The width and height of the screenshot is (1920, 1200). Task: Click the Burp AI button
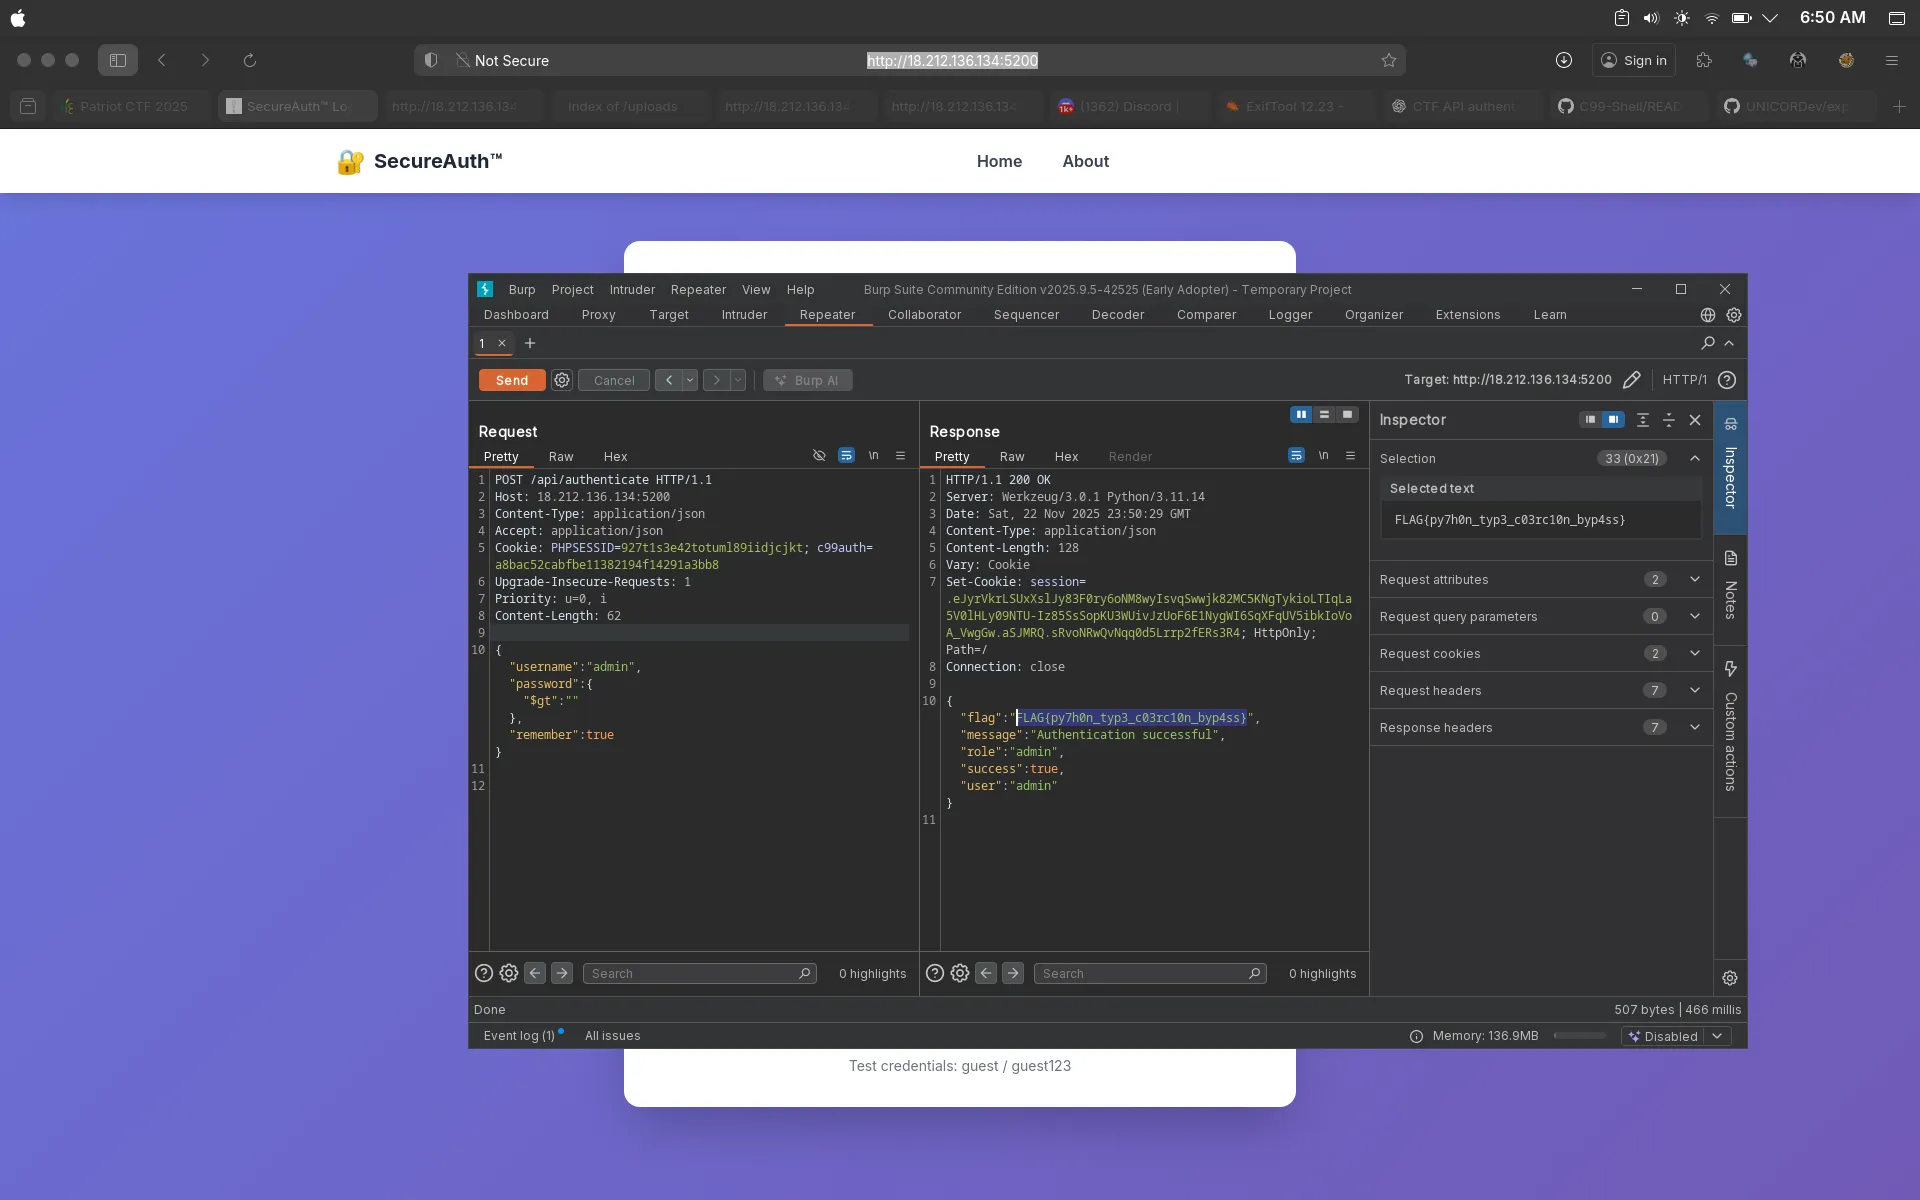tap(808, 380)
